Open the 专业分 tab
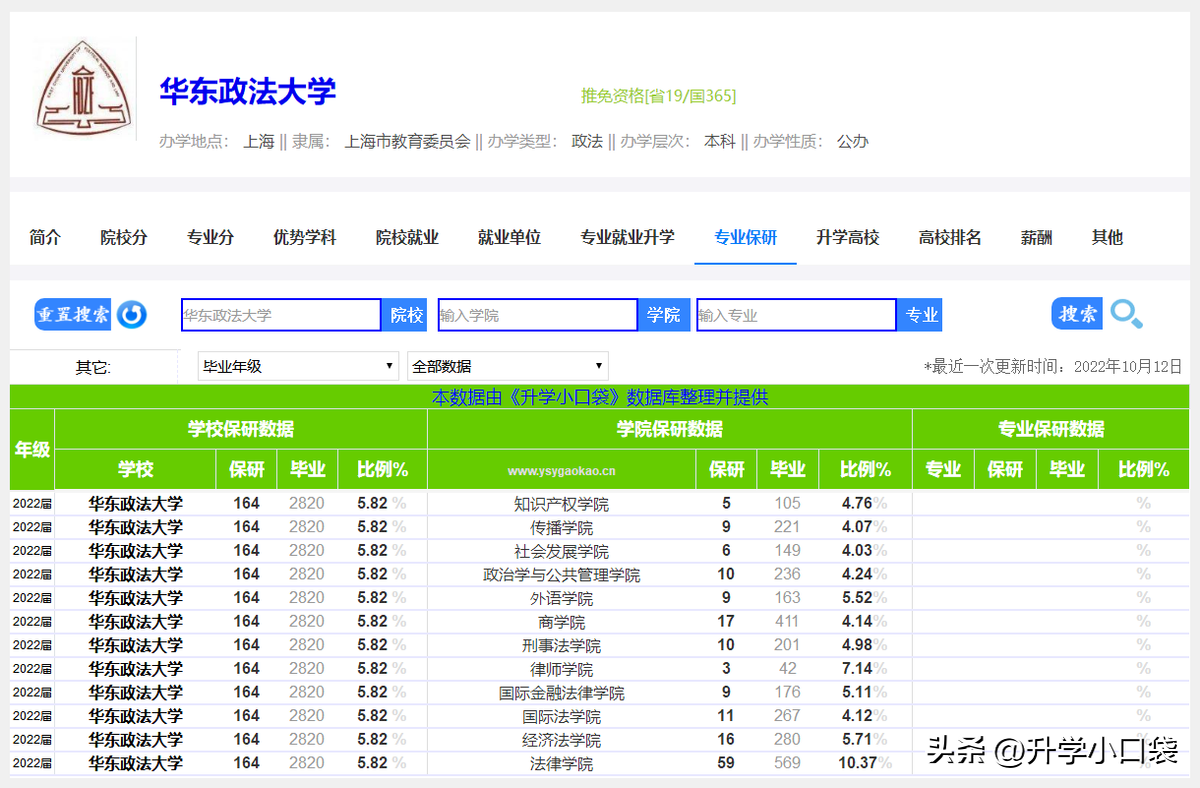1200x788 pixels. [210, 237]
